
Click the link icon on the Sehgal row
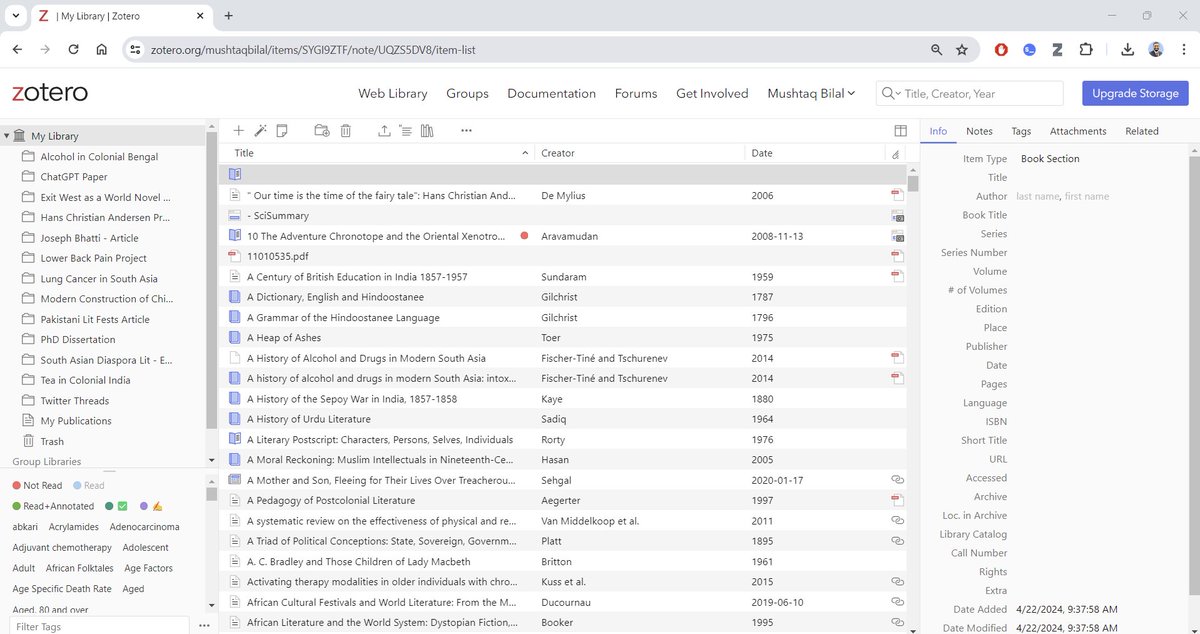[897, 480]
